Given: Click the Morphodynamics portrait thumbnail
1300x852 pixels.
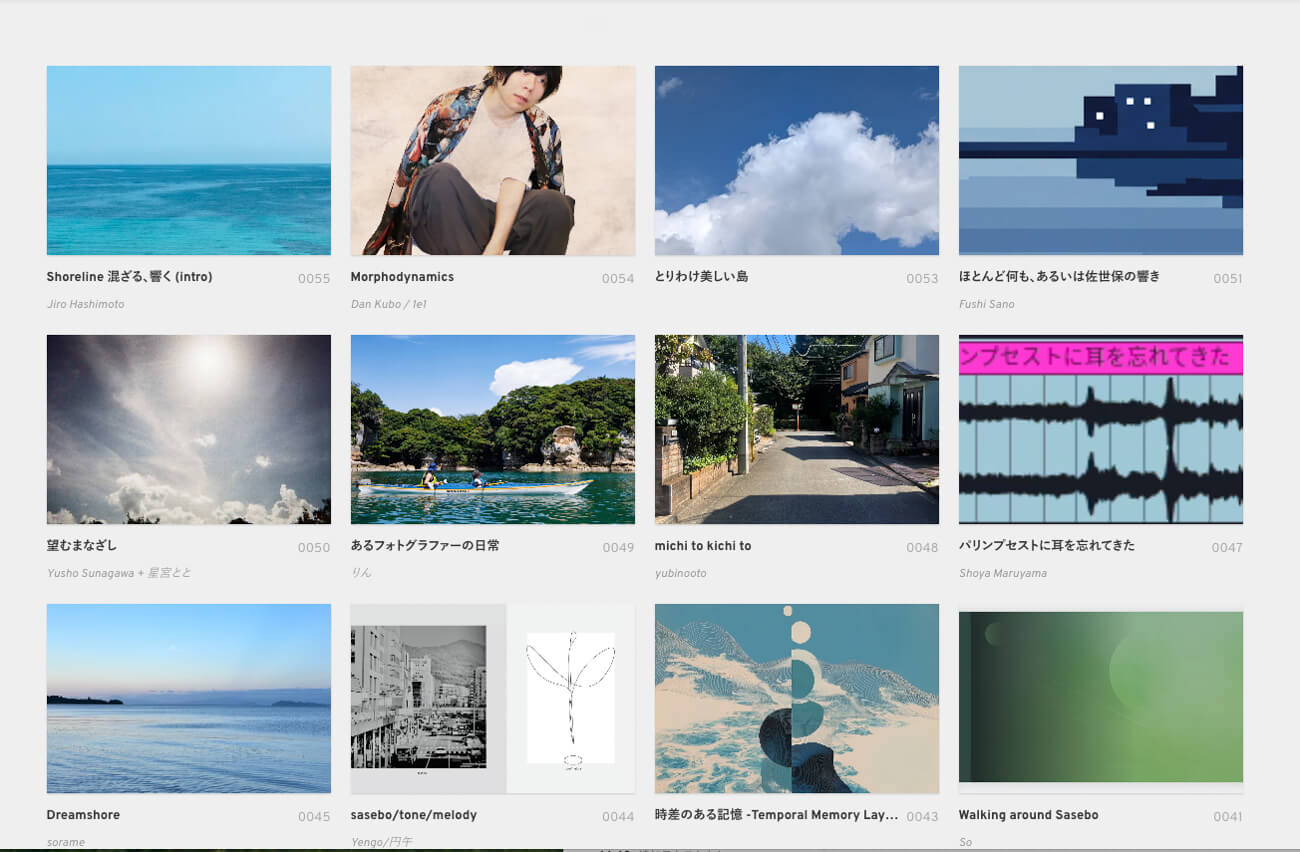Looking at the screenshot, I should click(x=492, y=160).
